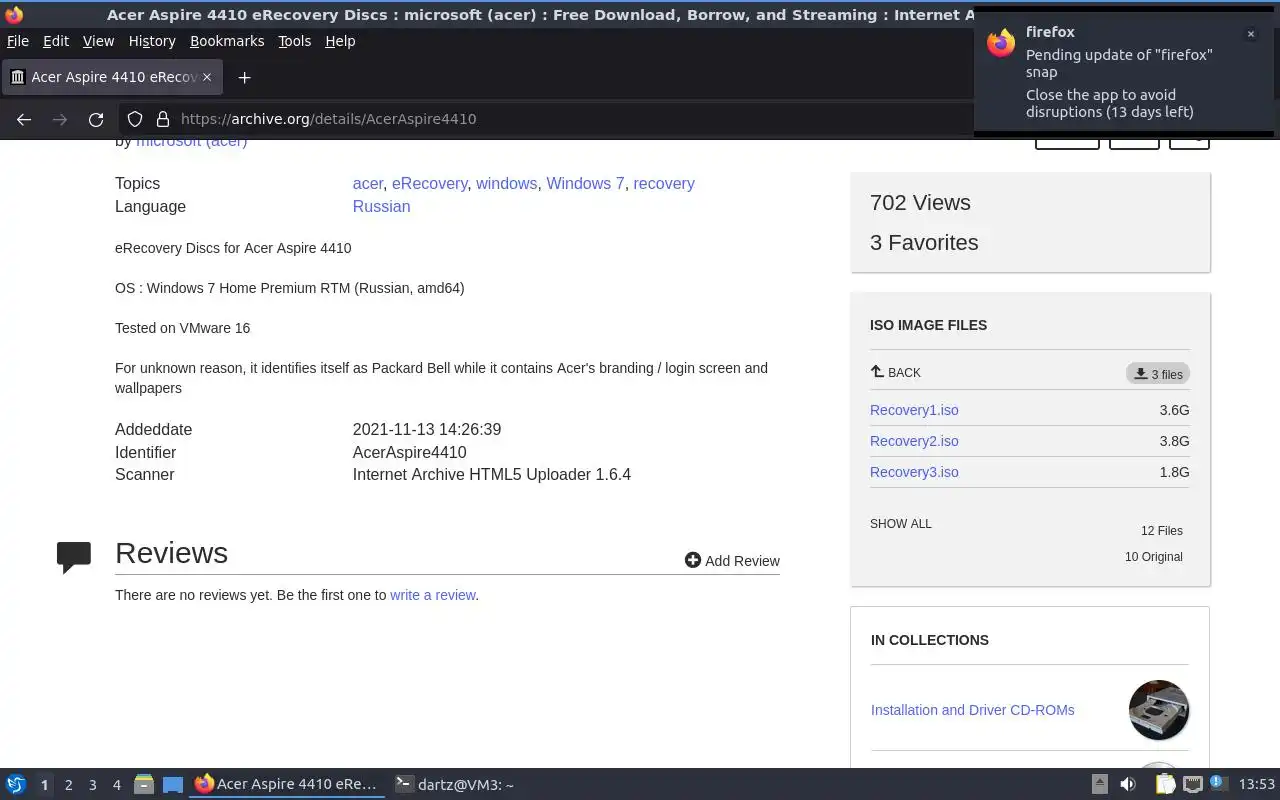Screen dimensions: 1280x800
Task: Click the CD-ROM collection thumbnail image
Action: click(1159, 710)
